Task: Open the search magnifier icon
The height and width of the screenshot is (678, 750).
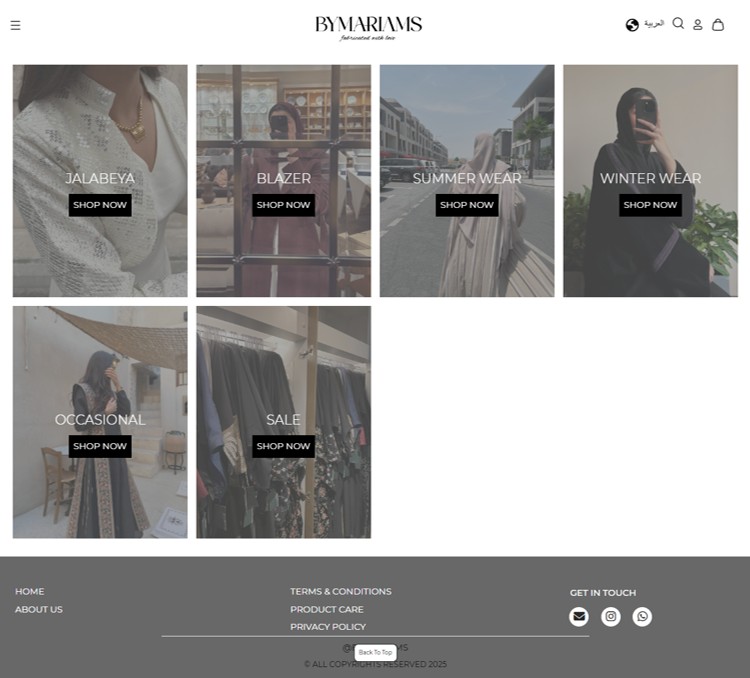Action: pyautogui.click(x=678, y=23)
